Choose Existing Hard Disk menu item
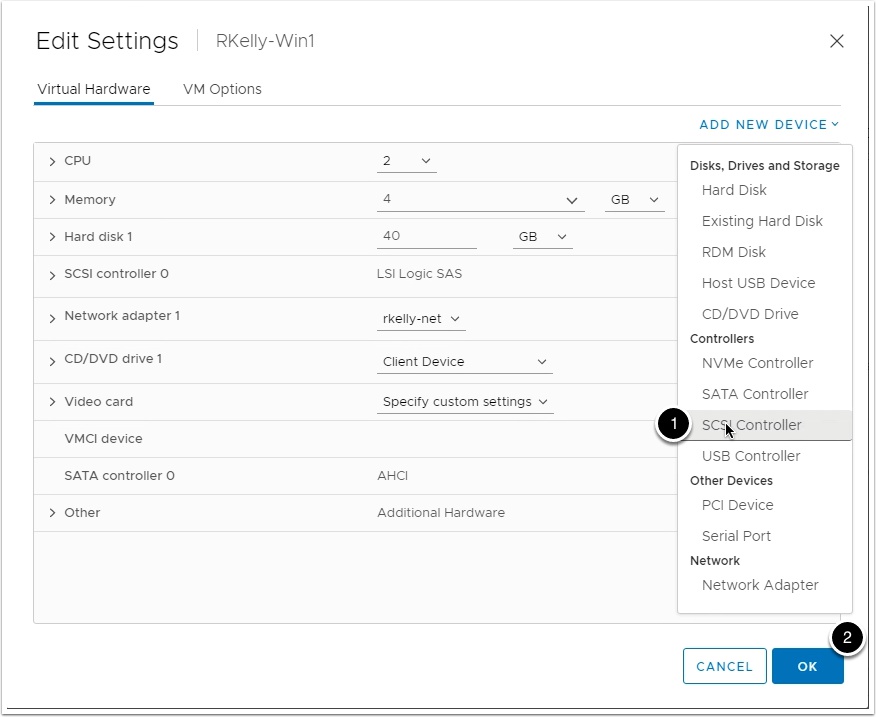This screenshot has height=717, width=876. (762, 221)
